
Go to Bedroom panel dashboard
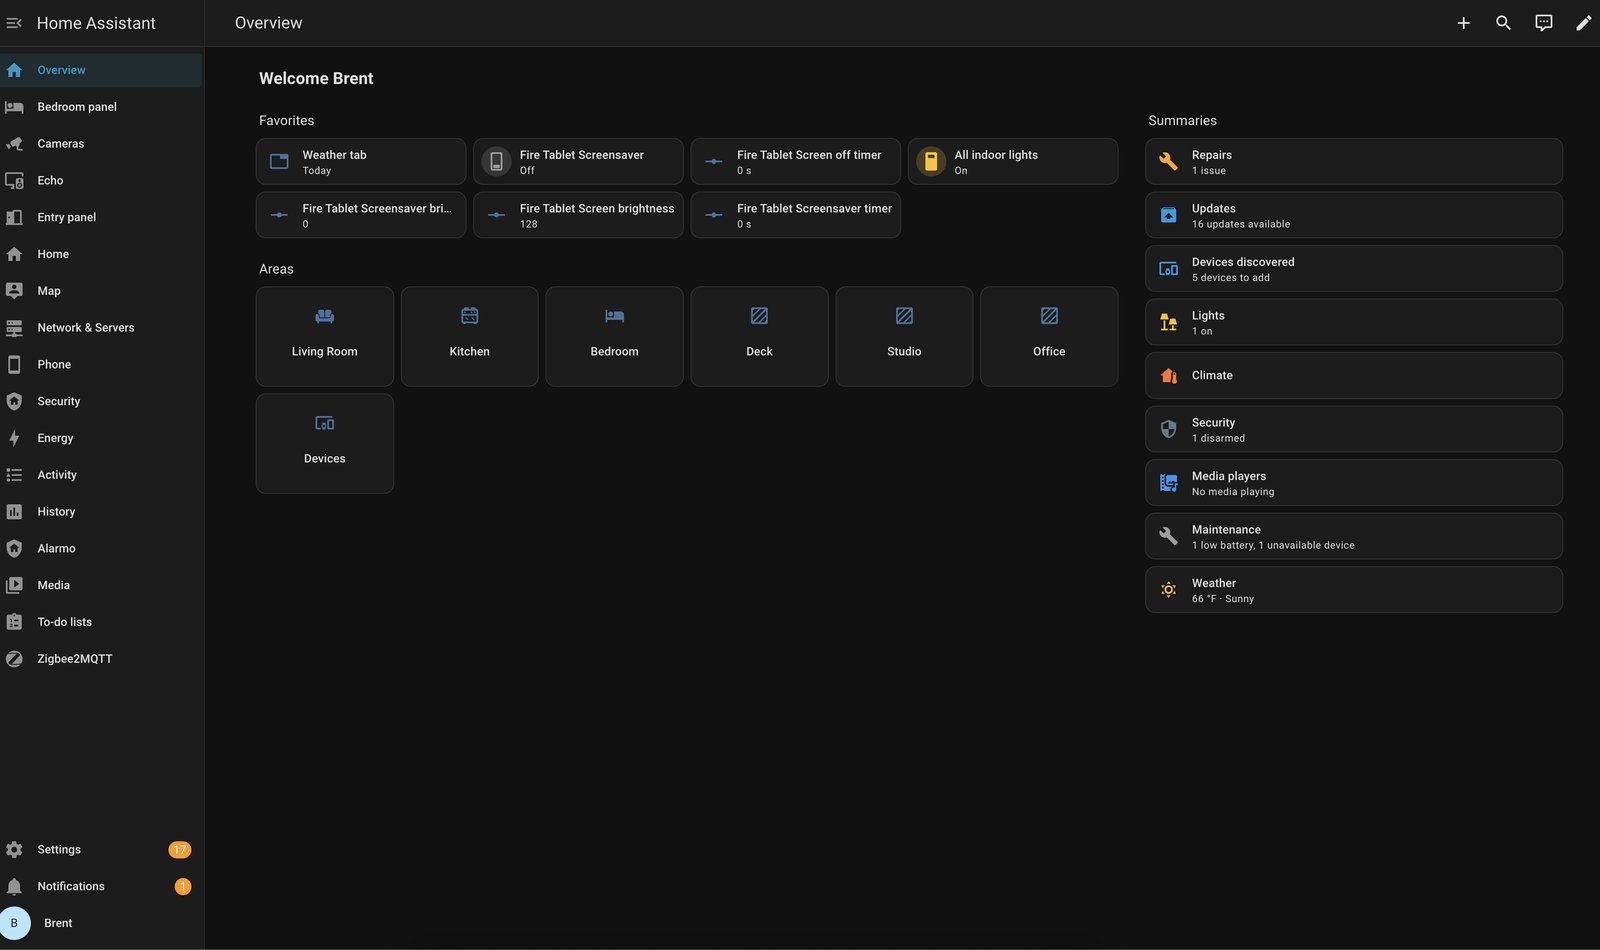click(101, 107)
